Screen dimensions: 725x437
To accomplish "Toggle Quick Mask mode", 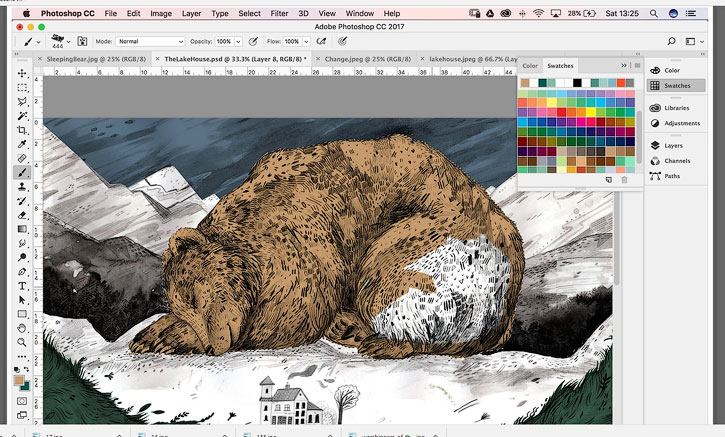I will (x=22, y=401).
